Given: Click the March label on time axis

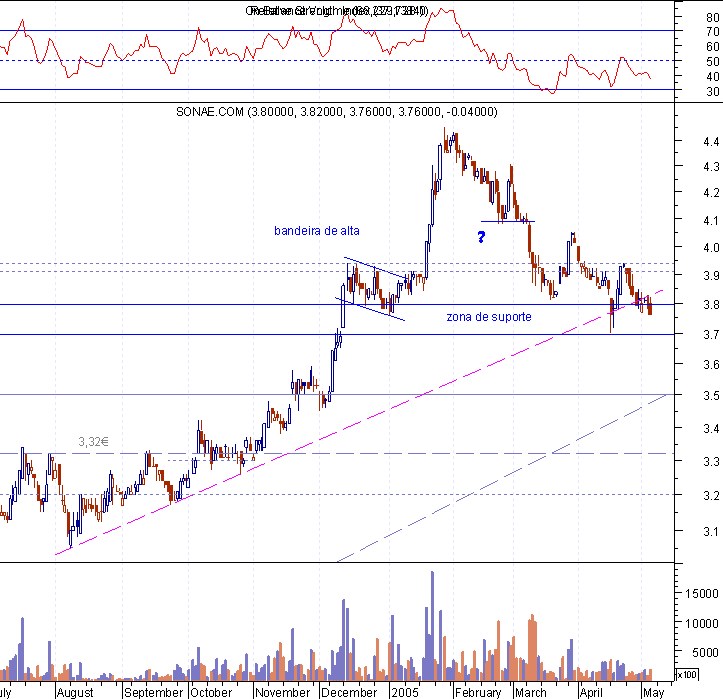Looking at the screenshot, I should coord(531,693).
